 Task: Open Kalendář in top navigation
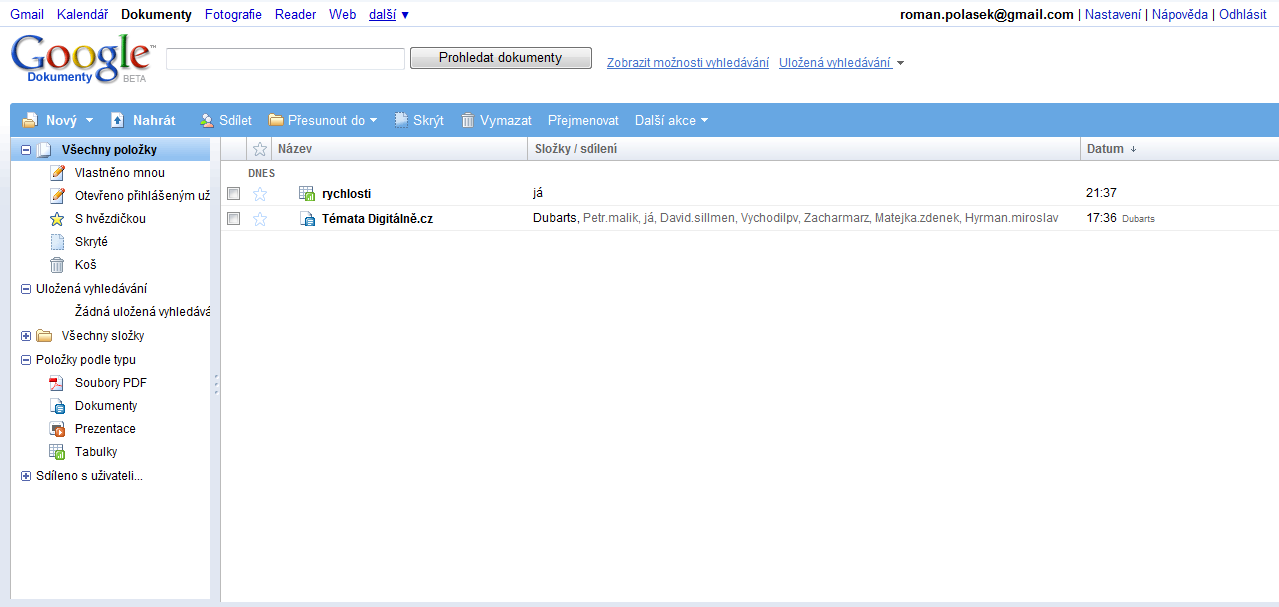point(83,14)
